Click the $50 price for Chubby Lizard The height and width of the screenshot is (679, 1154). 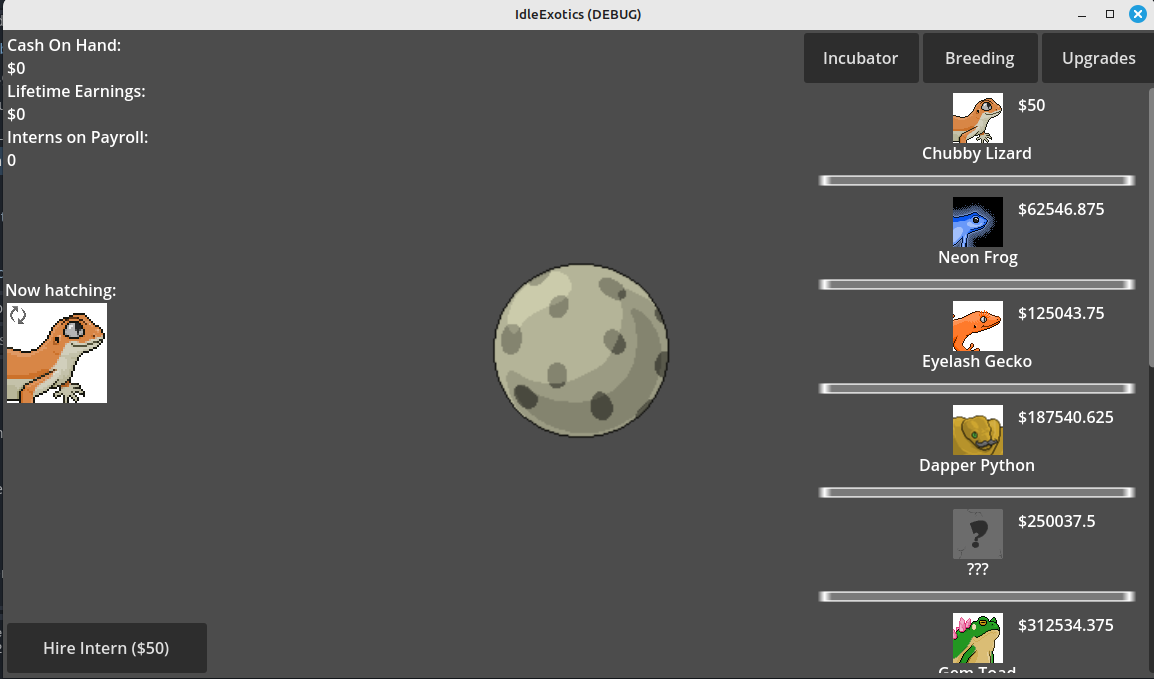[x=1031, y=105]
